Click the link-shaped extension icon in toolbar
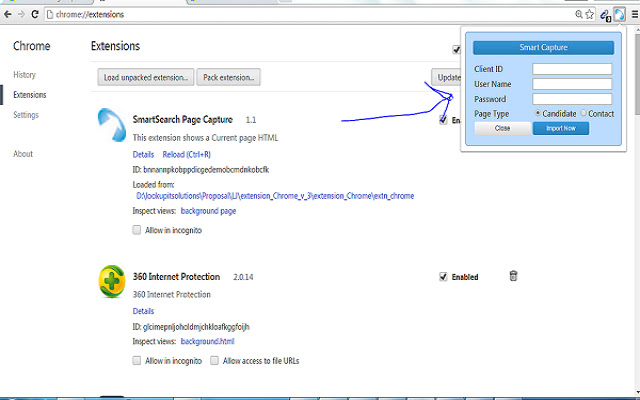The height and width of the screenshot is (400, 640). pos(605,15)
